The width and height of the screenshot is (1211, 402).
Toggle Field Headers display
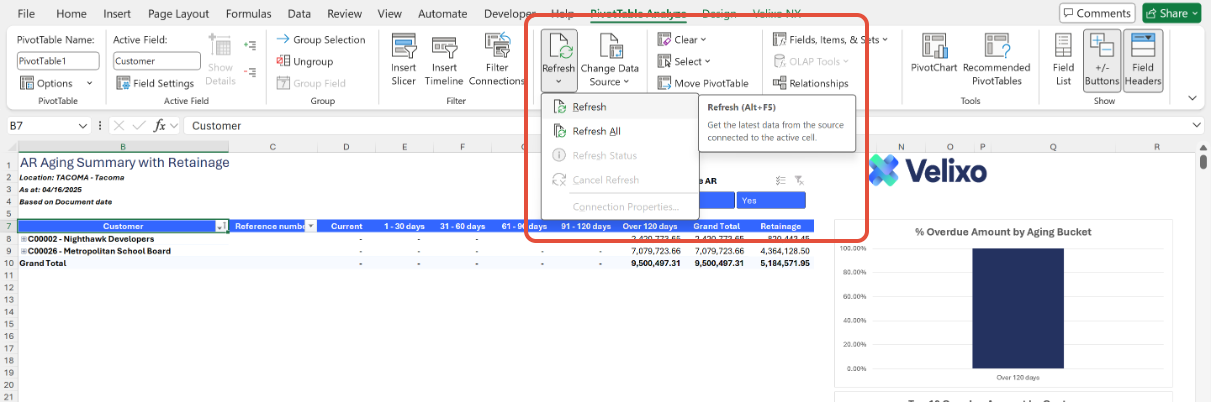coord(1142,60)
